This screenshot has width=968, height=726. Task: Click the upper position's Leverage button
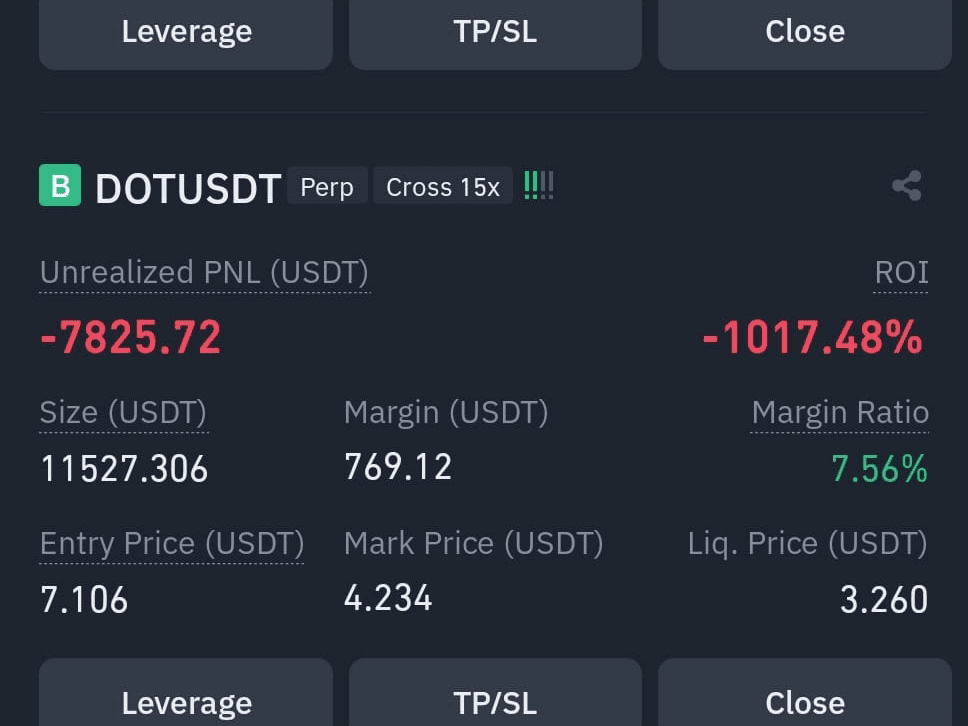(186, 34)
